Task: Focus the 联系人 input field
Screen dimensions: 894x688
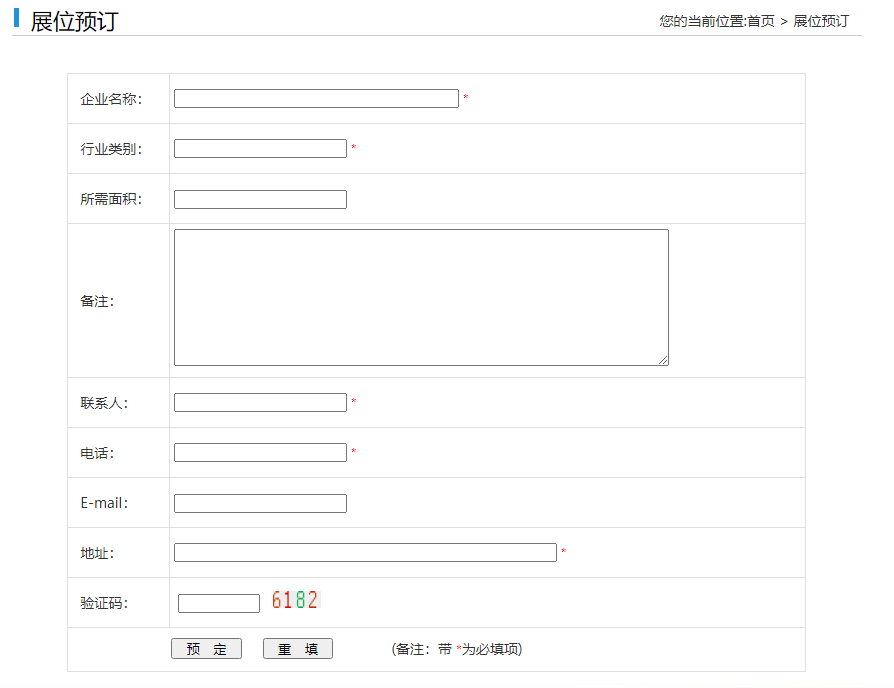Action: click(261, 402)
